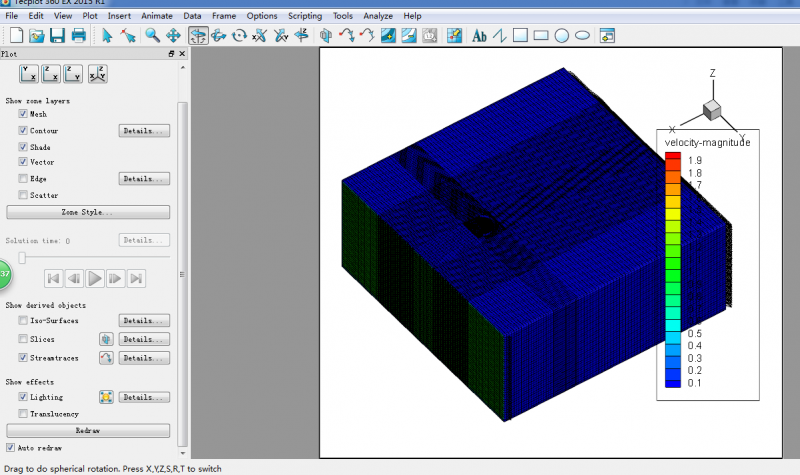Image resolution: width=800 pixels, height=475 pixels.
Task: Click the Open file folder icon
Action: point(37,36)
